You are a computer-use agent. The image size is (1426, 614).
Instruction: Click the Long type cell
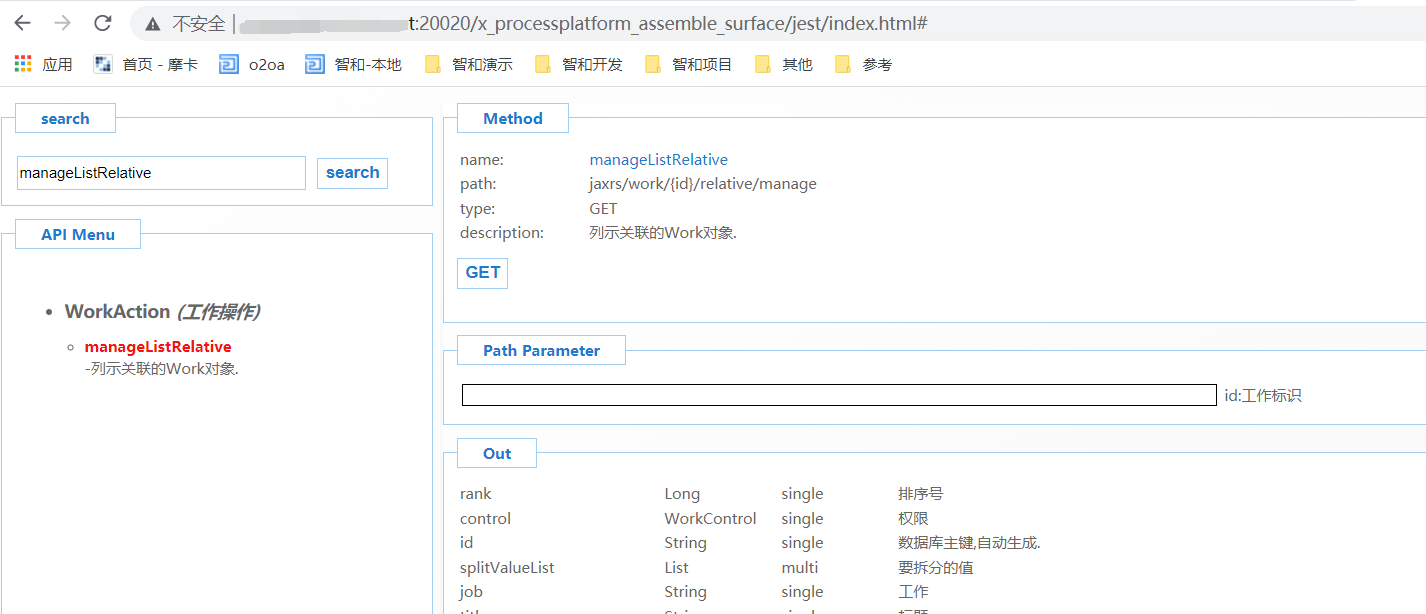click(682, 494)
